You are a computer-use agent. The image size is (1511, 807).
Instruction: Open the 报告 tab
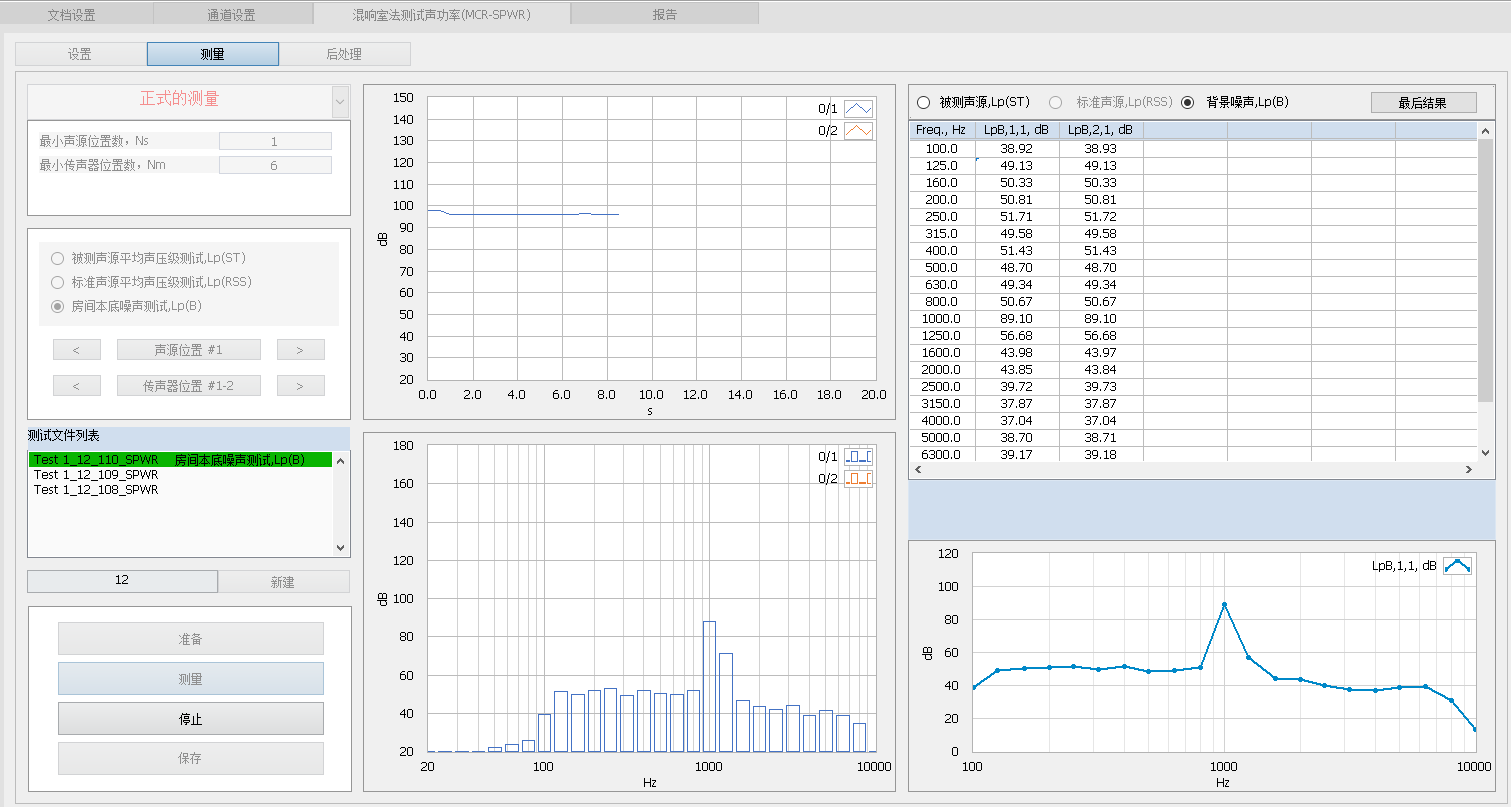tap(664, 14)
